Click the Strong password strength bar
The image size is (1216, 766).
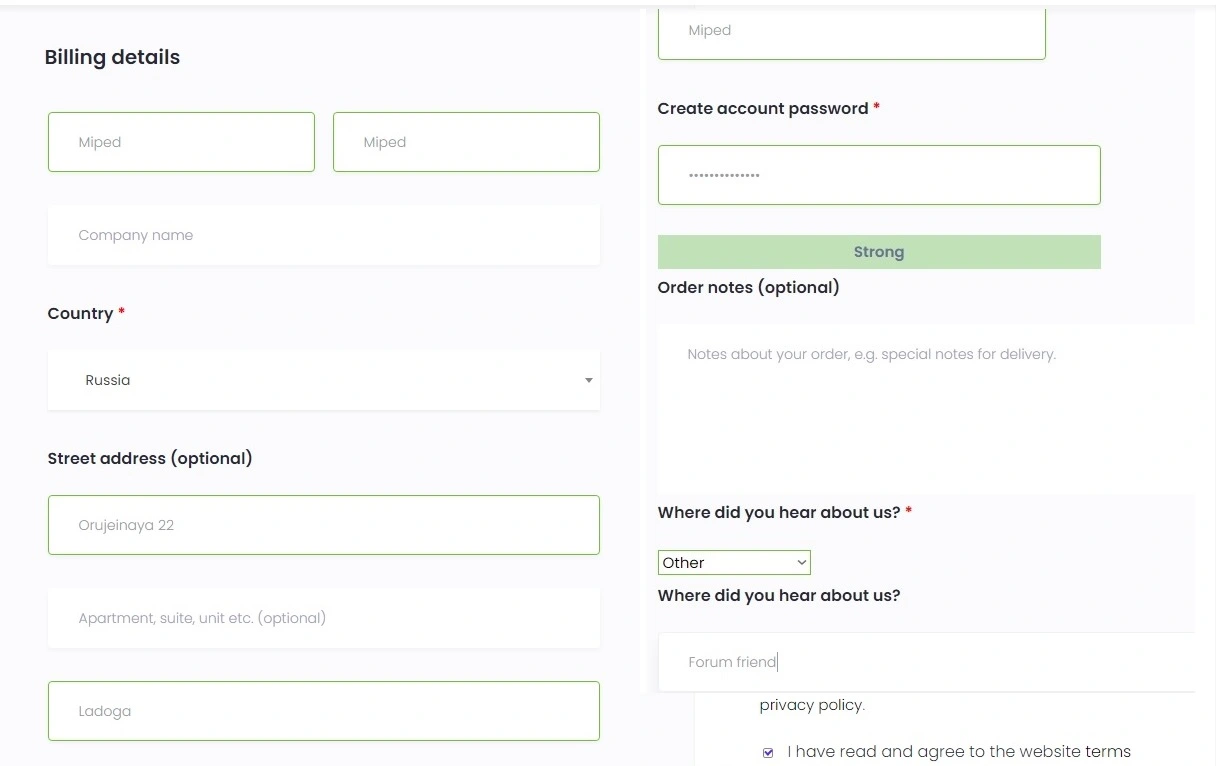pos(879,252)
